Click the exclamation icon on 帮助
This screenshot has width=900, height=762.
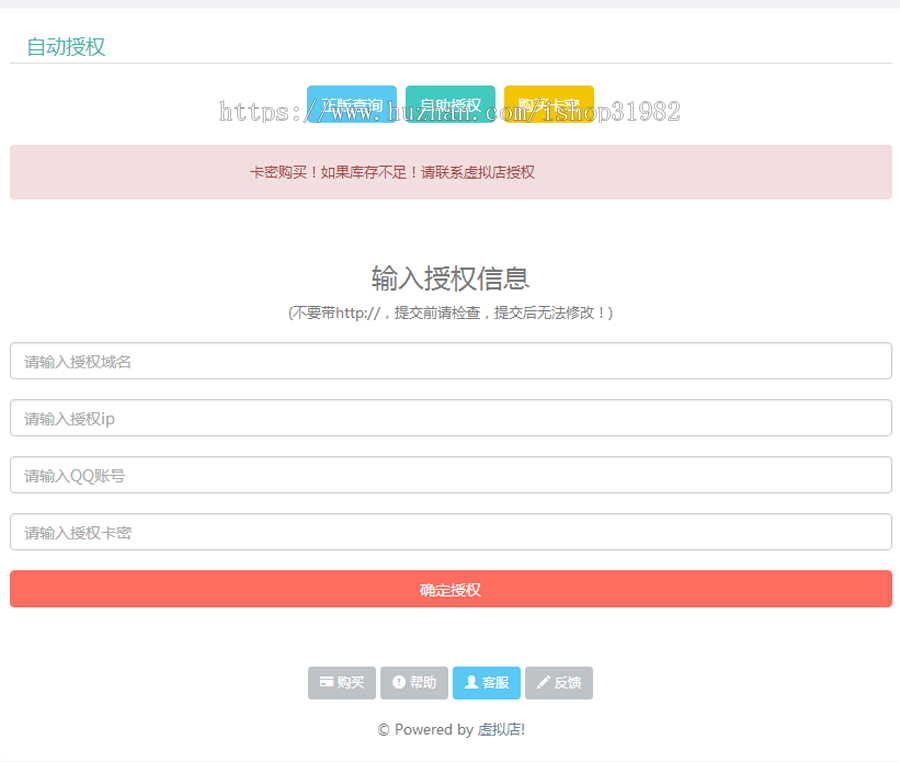pyautogui.click(x=398, y=682)
